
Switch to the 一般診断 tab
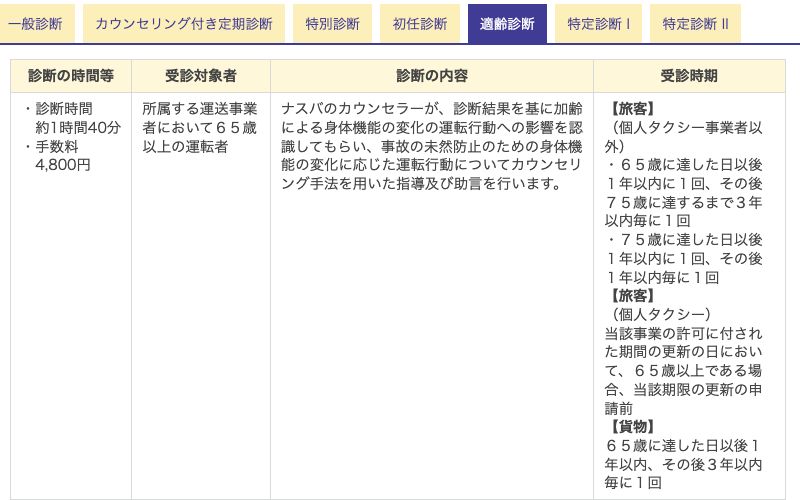point(36,23)
